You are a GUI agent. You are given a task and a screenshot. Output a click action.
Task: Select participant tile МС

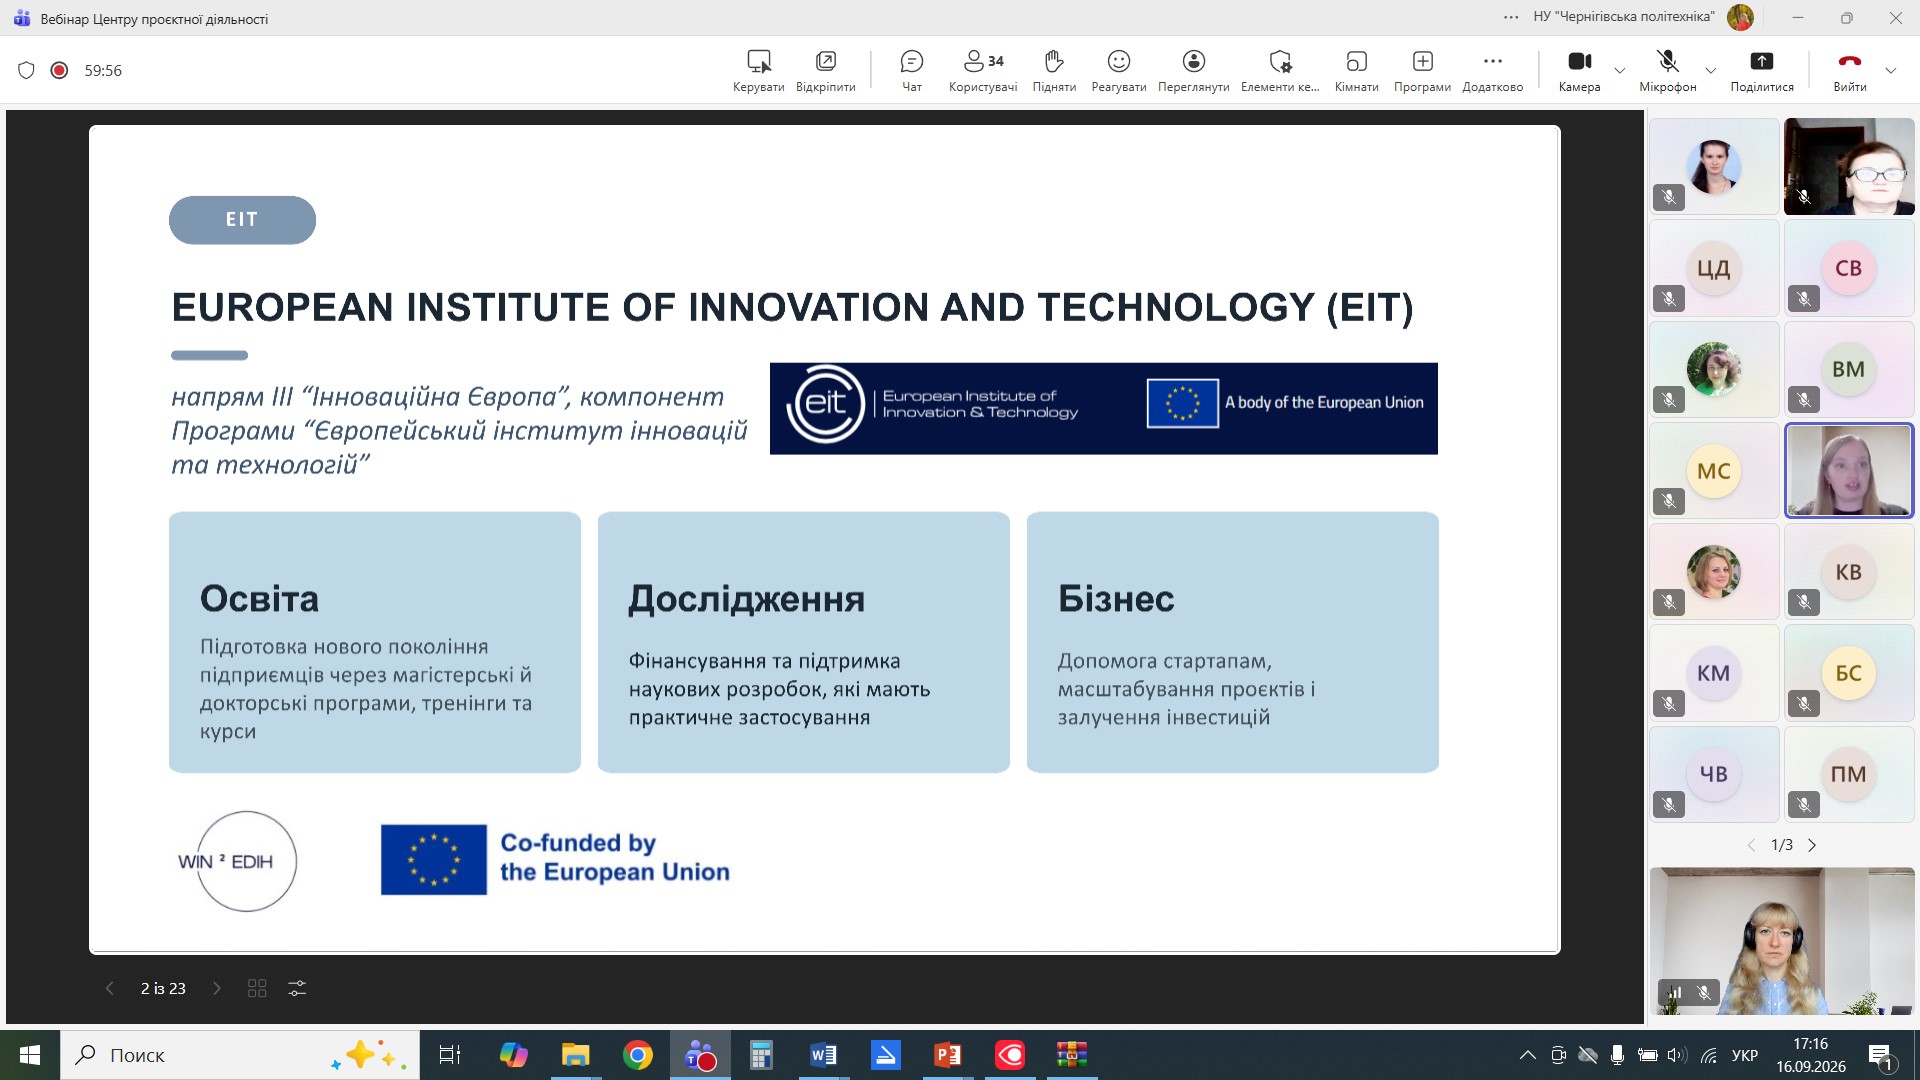1714,471
